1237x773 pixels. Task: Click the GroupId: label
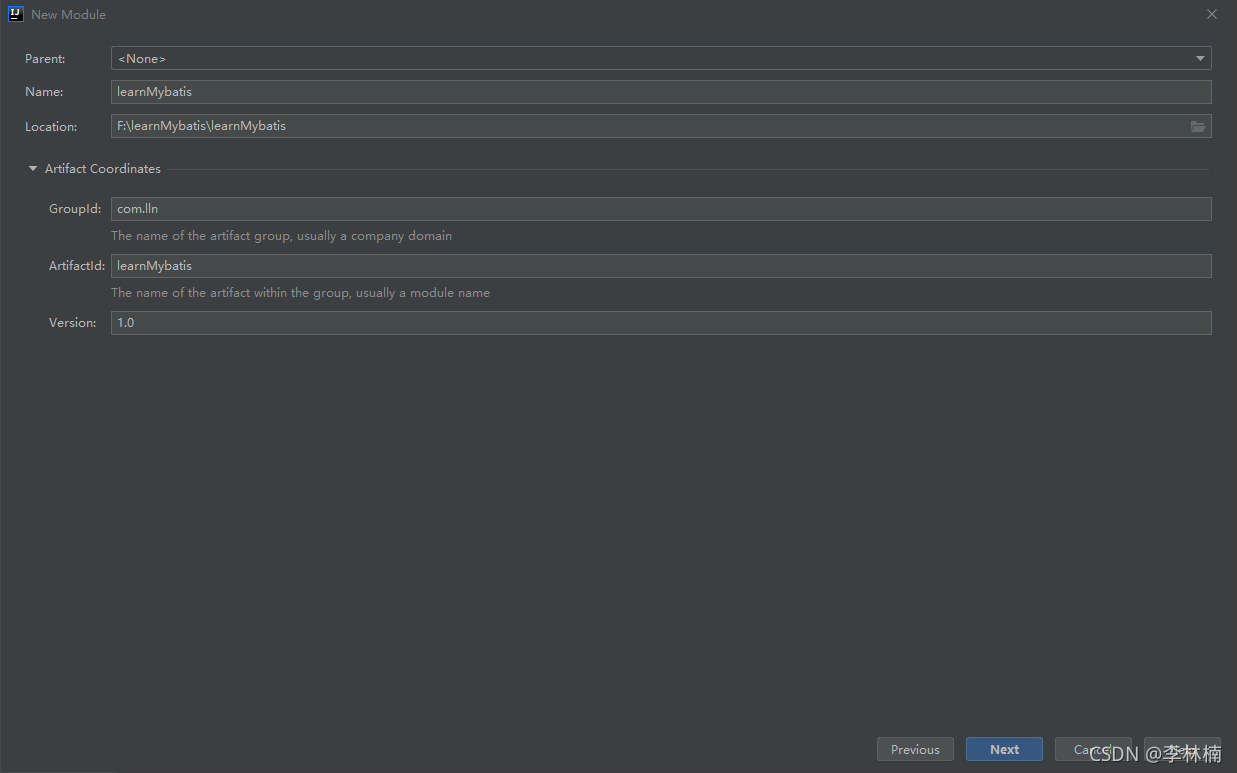(75, 209)
